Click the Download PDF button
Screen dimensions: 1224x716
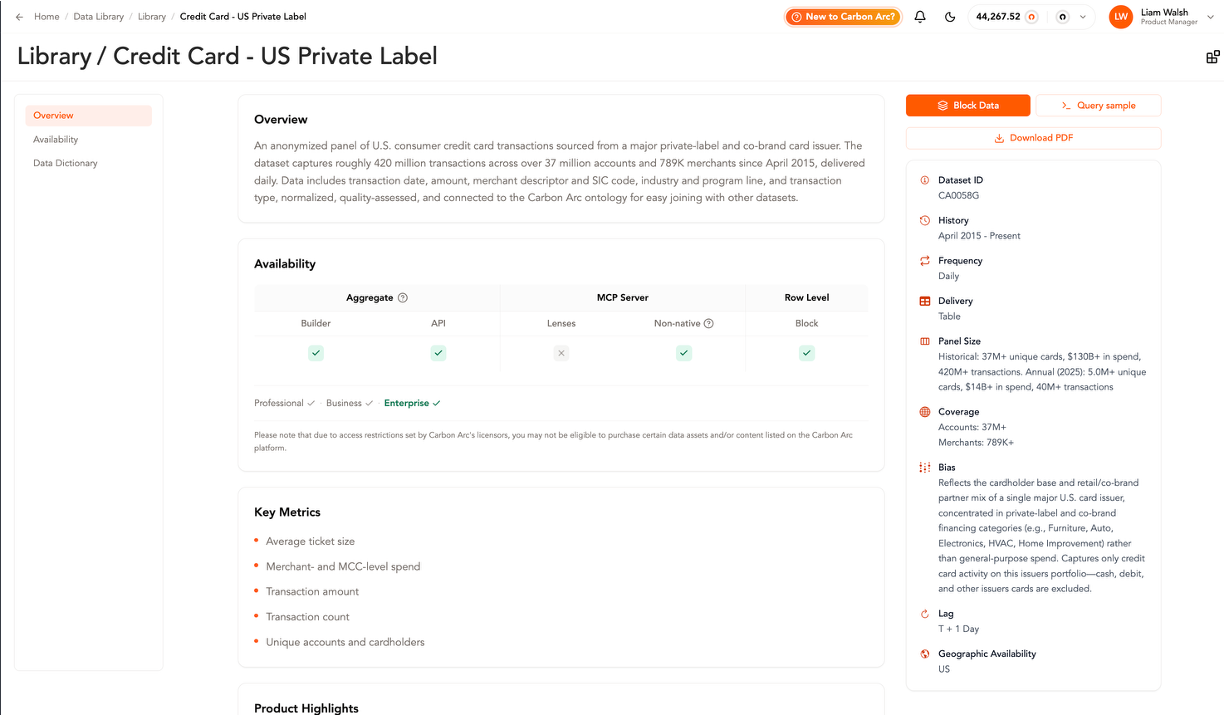[1033, 138]
